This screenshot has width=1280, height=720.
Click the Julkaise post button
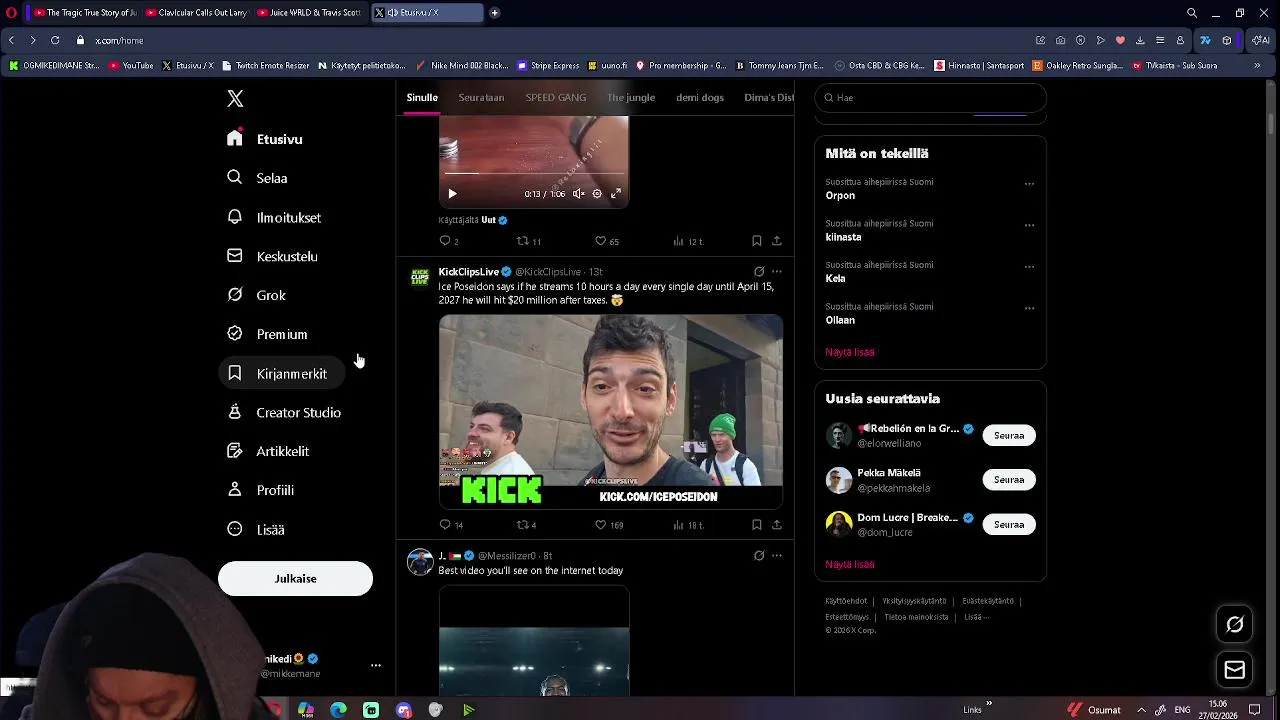click(295, 578)
